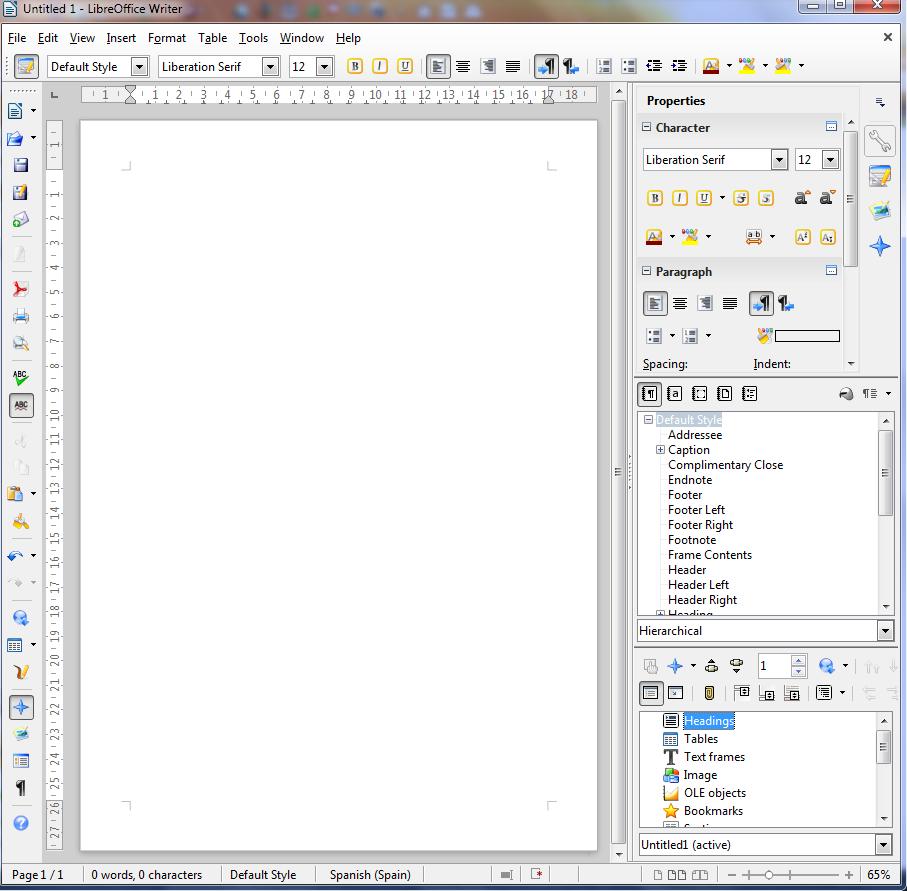Show List Styles tab in styles panel
The width and height of the screenshot is (907, 891).
749,394
